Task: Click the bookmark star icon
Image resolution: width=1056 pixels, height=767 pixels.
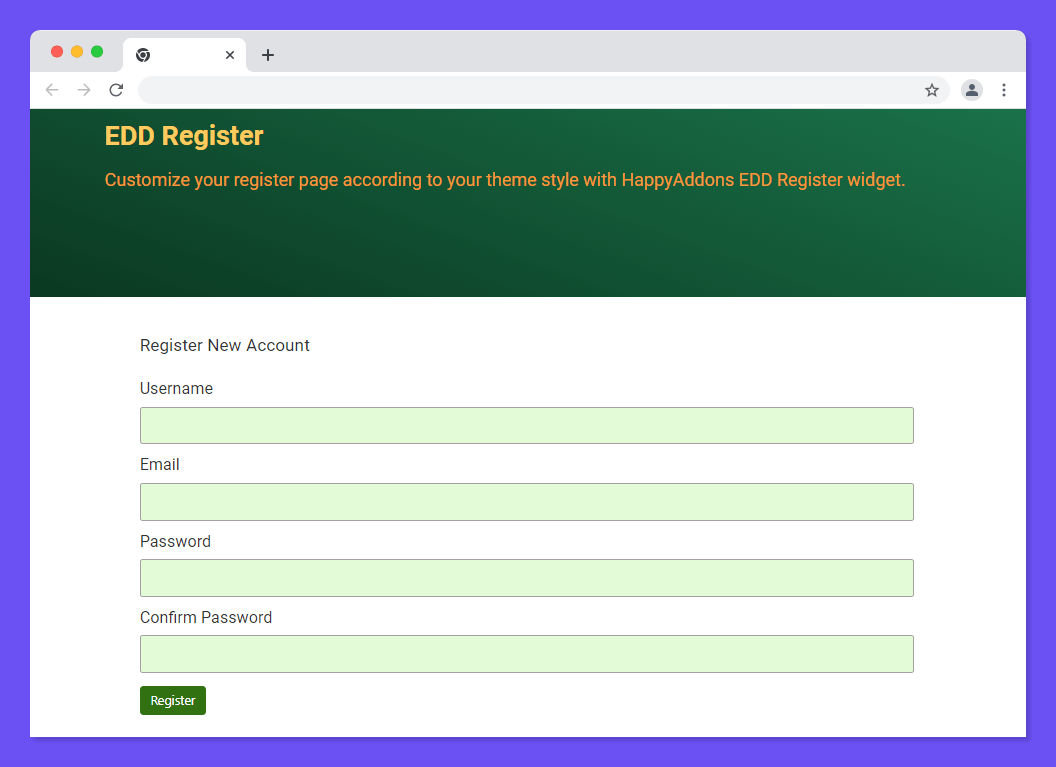Action: pyautogui.click(x=932, y=90)
